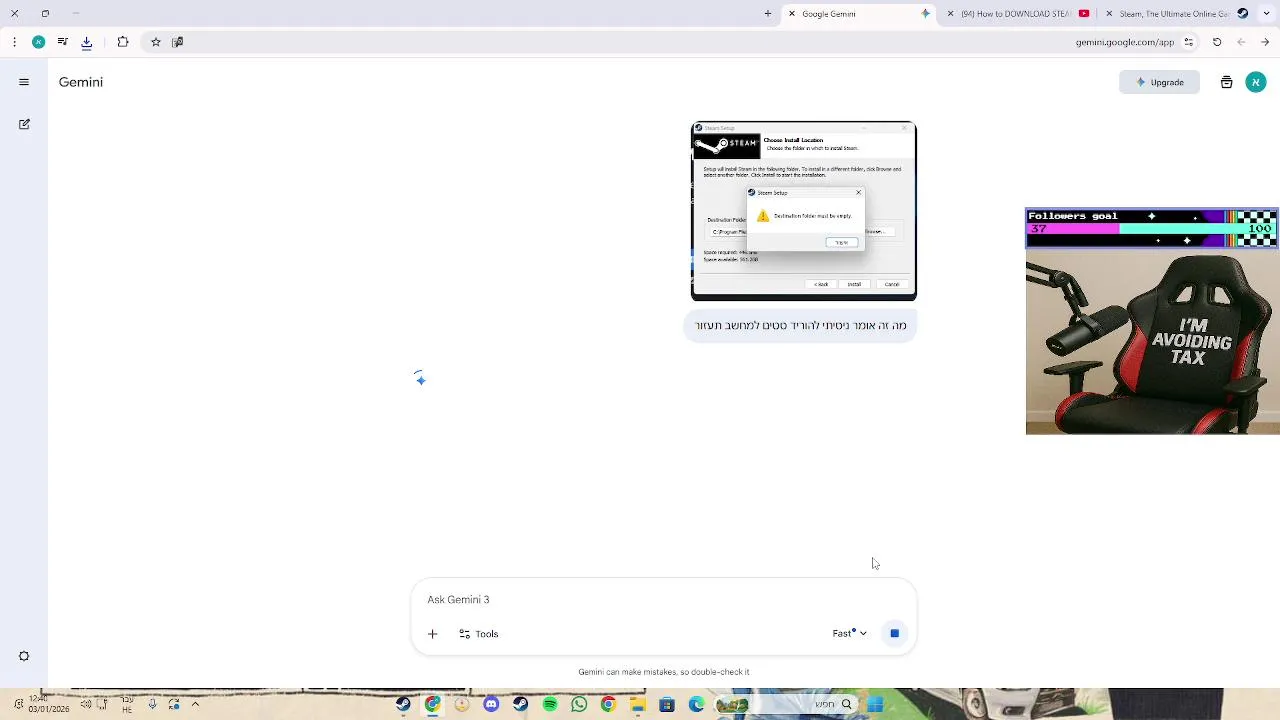
Task: Open a new browser tab
Action: [768, 14]
